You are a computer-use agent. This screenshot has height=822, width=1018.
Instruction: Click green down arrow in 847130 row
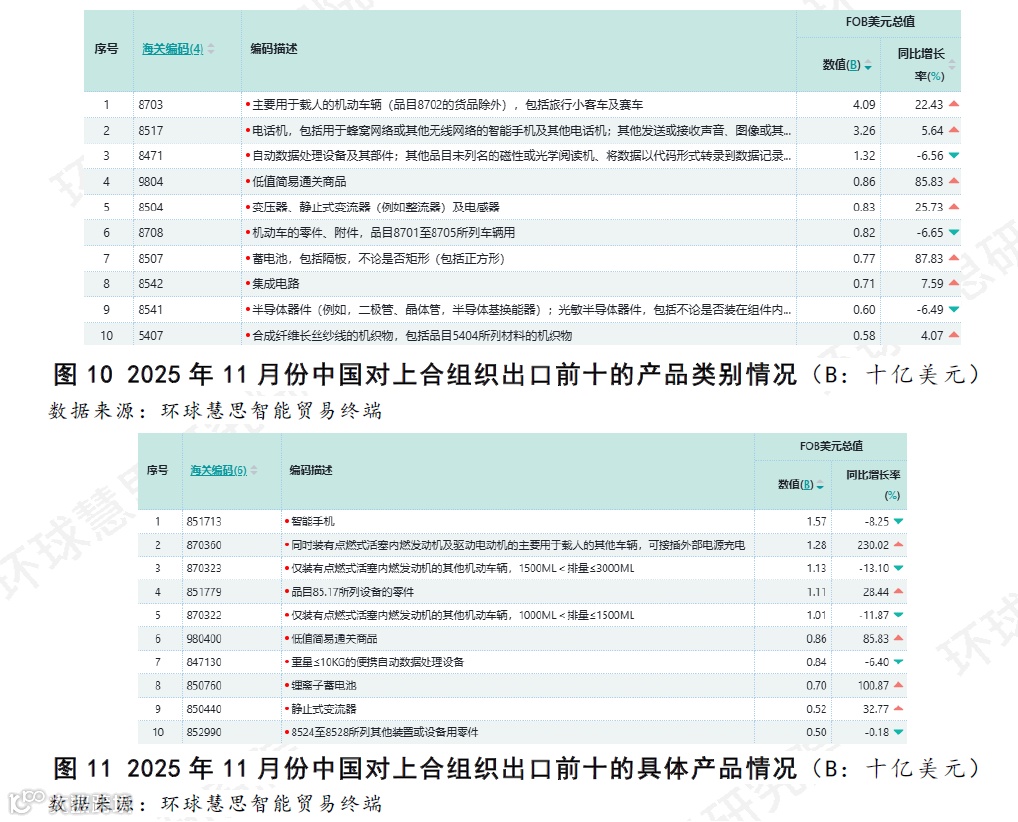tap(899, 662)
